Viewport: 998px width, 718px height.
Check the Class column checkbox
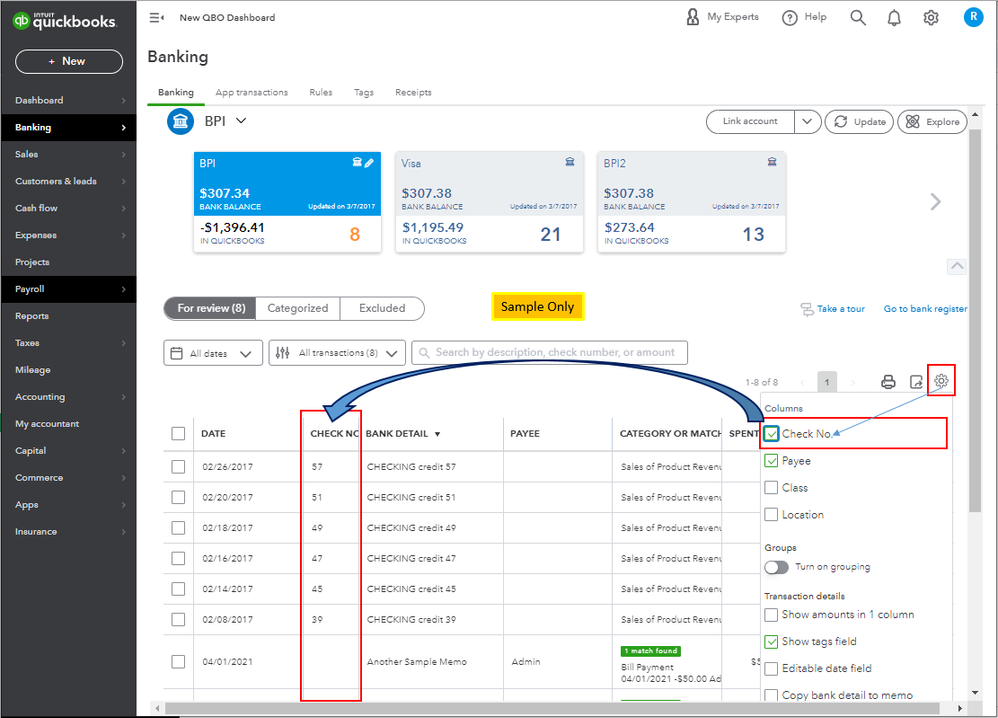click(771, 488)
